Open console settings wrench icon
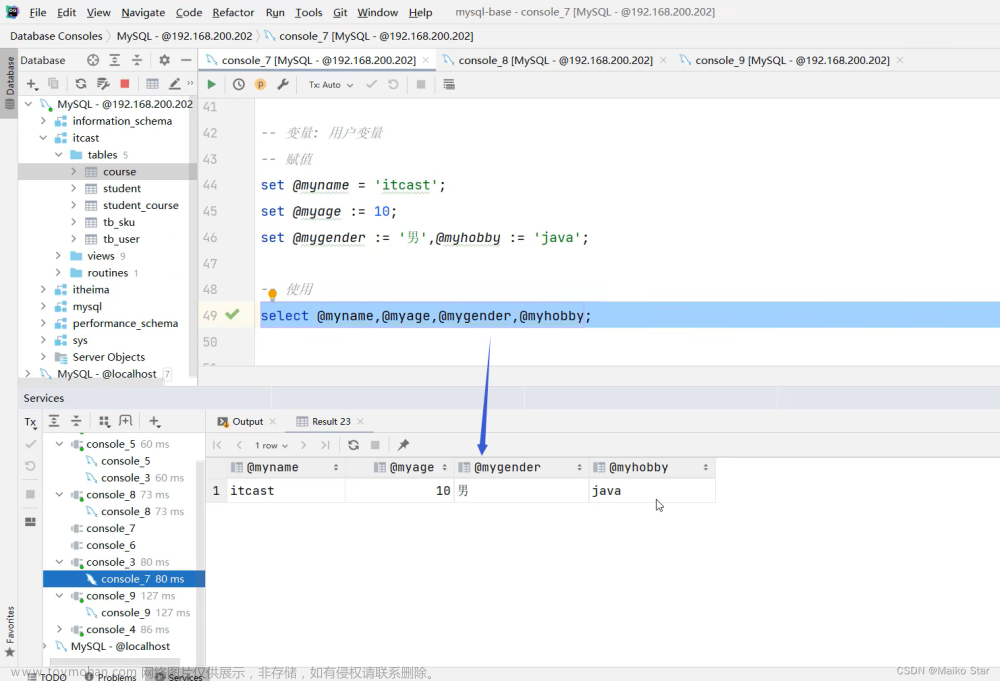The height and width of the screenshot is (681, 1000). pyautogui.click(x=283, y=84)
